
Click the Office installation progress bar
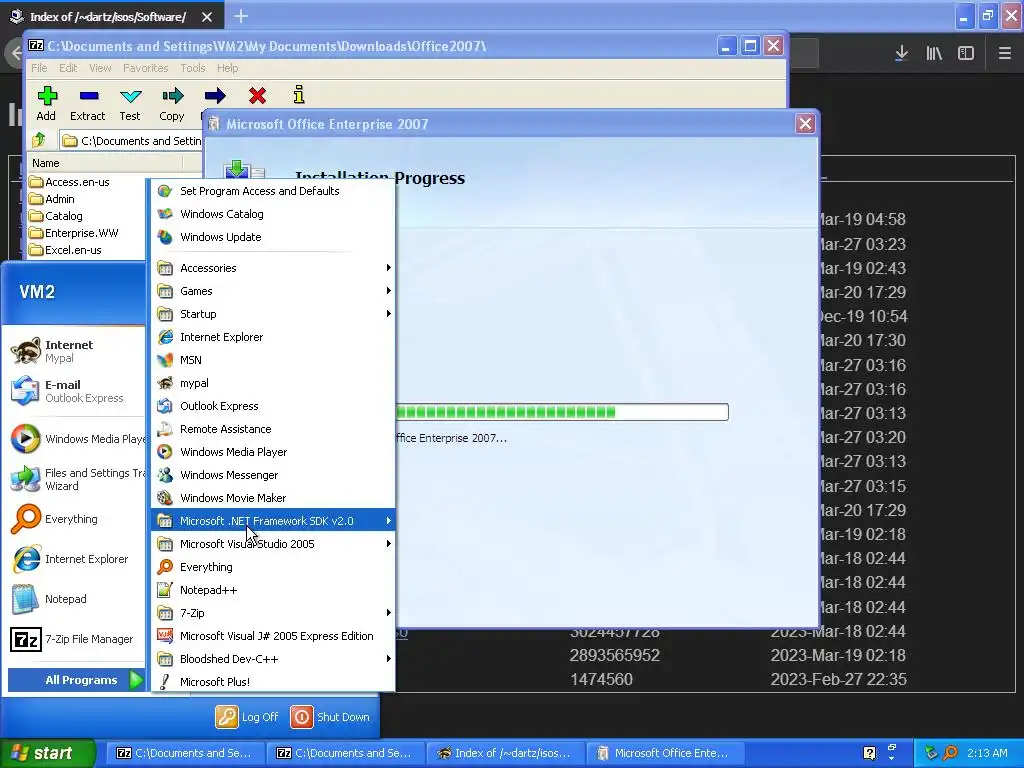(562, 412)
